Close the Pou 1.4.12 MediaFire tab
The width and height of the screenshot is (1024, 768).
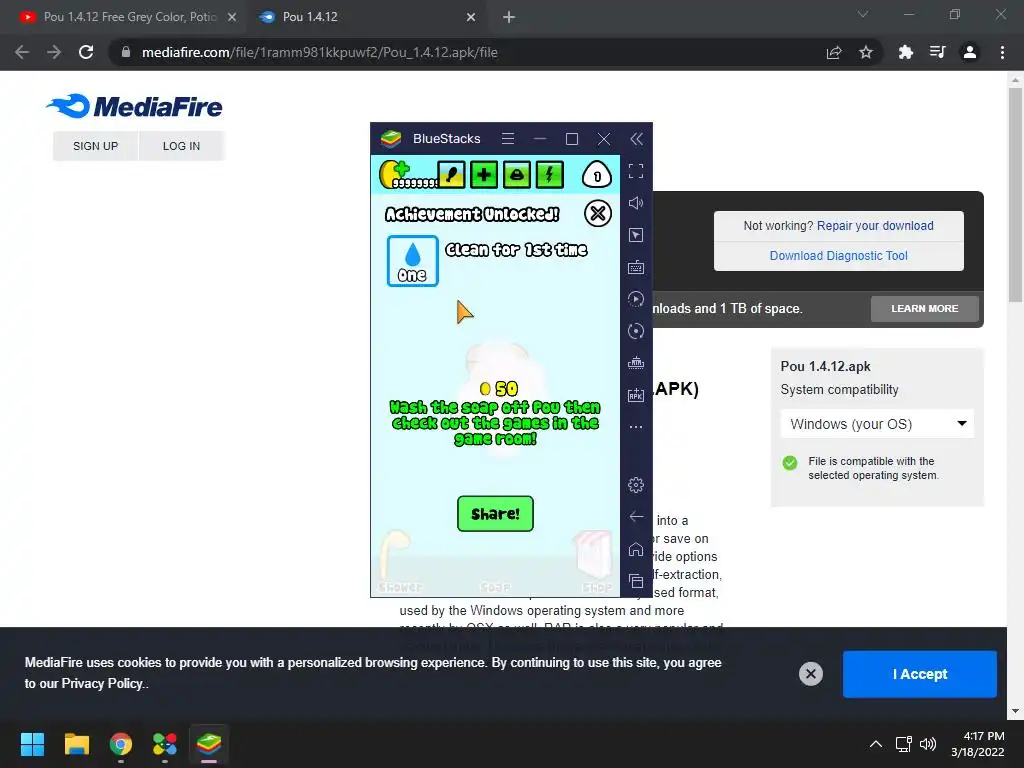(471, 17)
